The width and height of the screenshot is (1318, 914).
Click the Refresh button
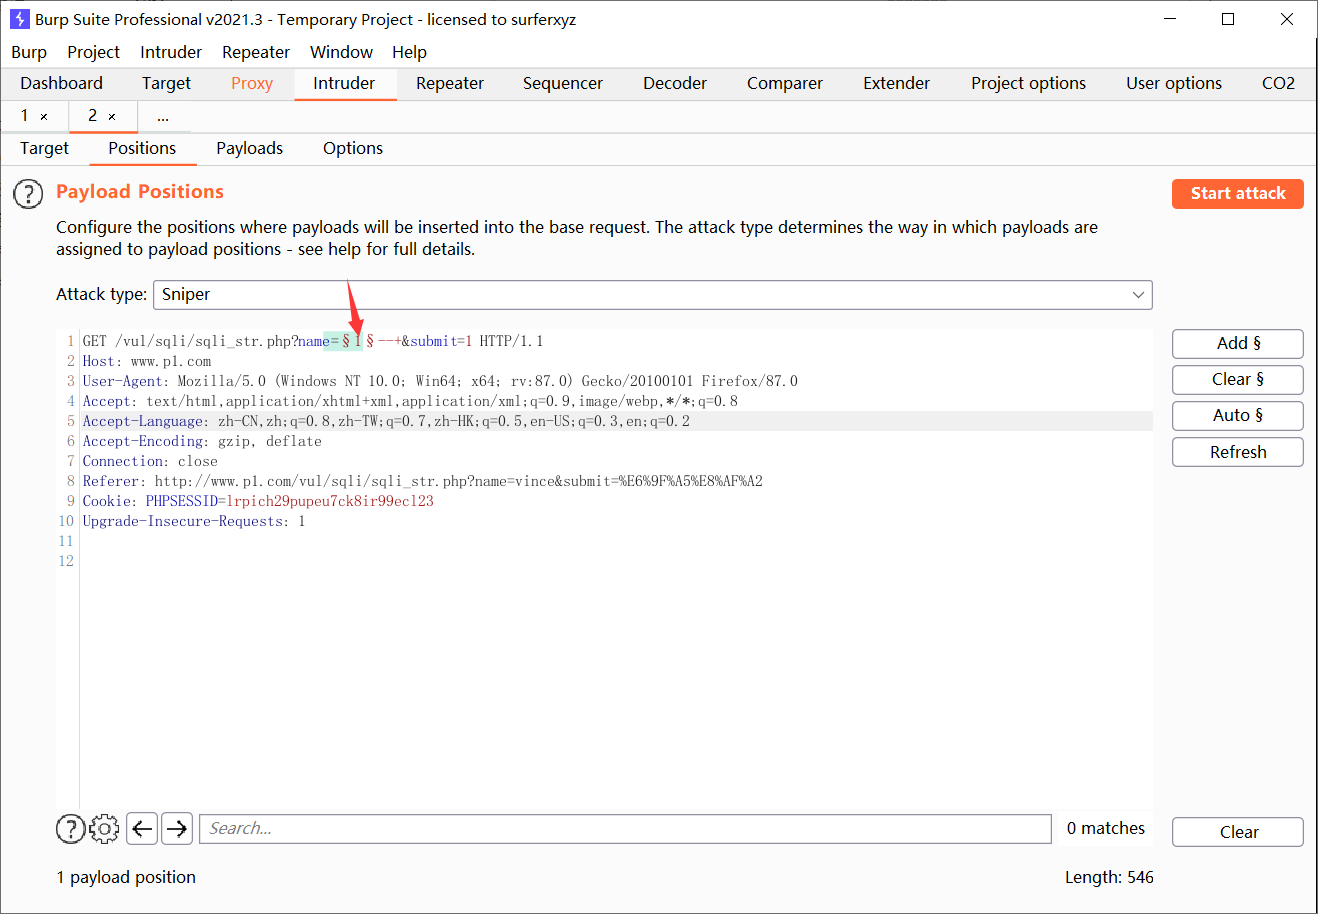pyautogui.click(x=1238, y=452)
